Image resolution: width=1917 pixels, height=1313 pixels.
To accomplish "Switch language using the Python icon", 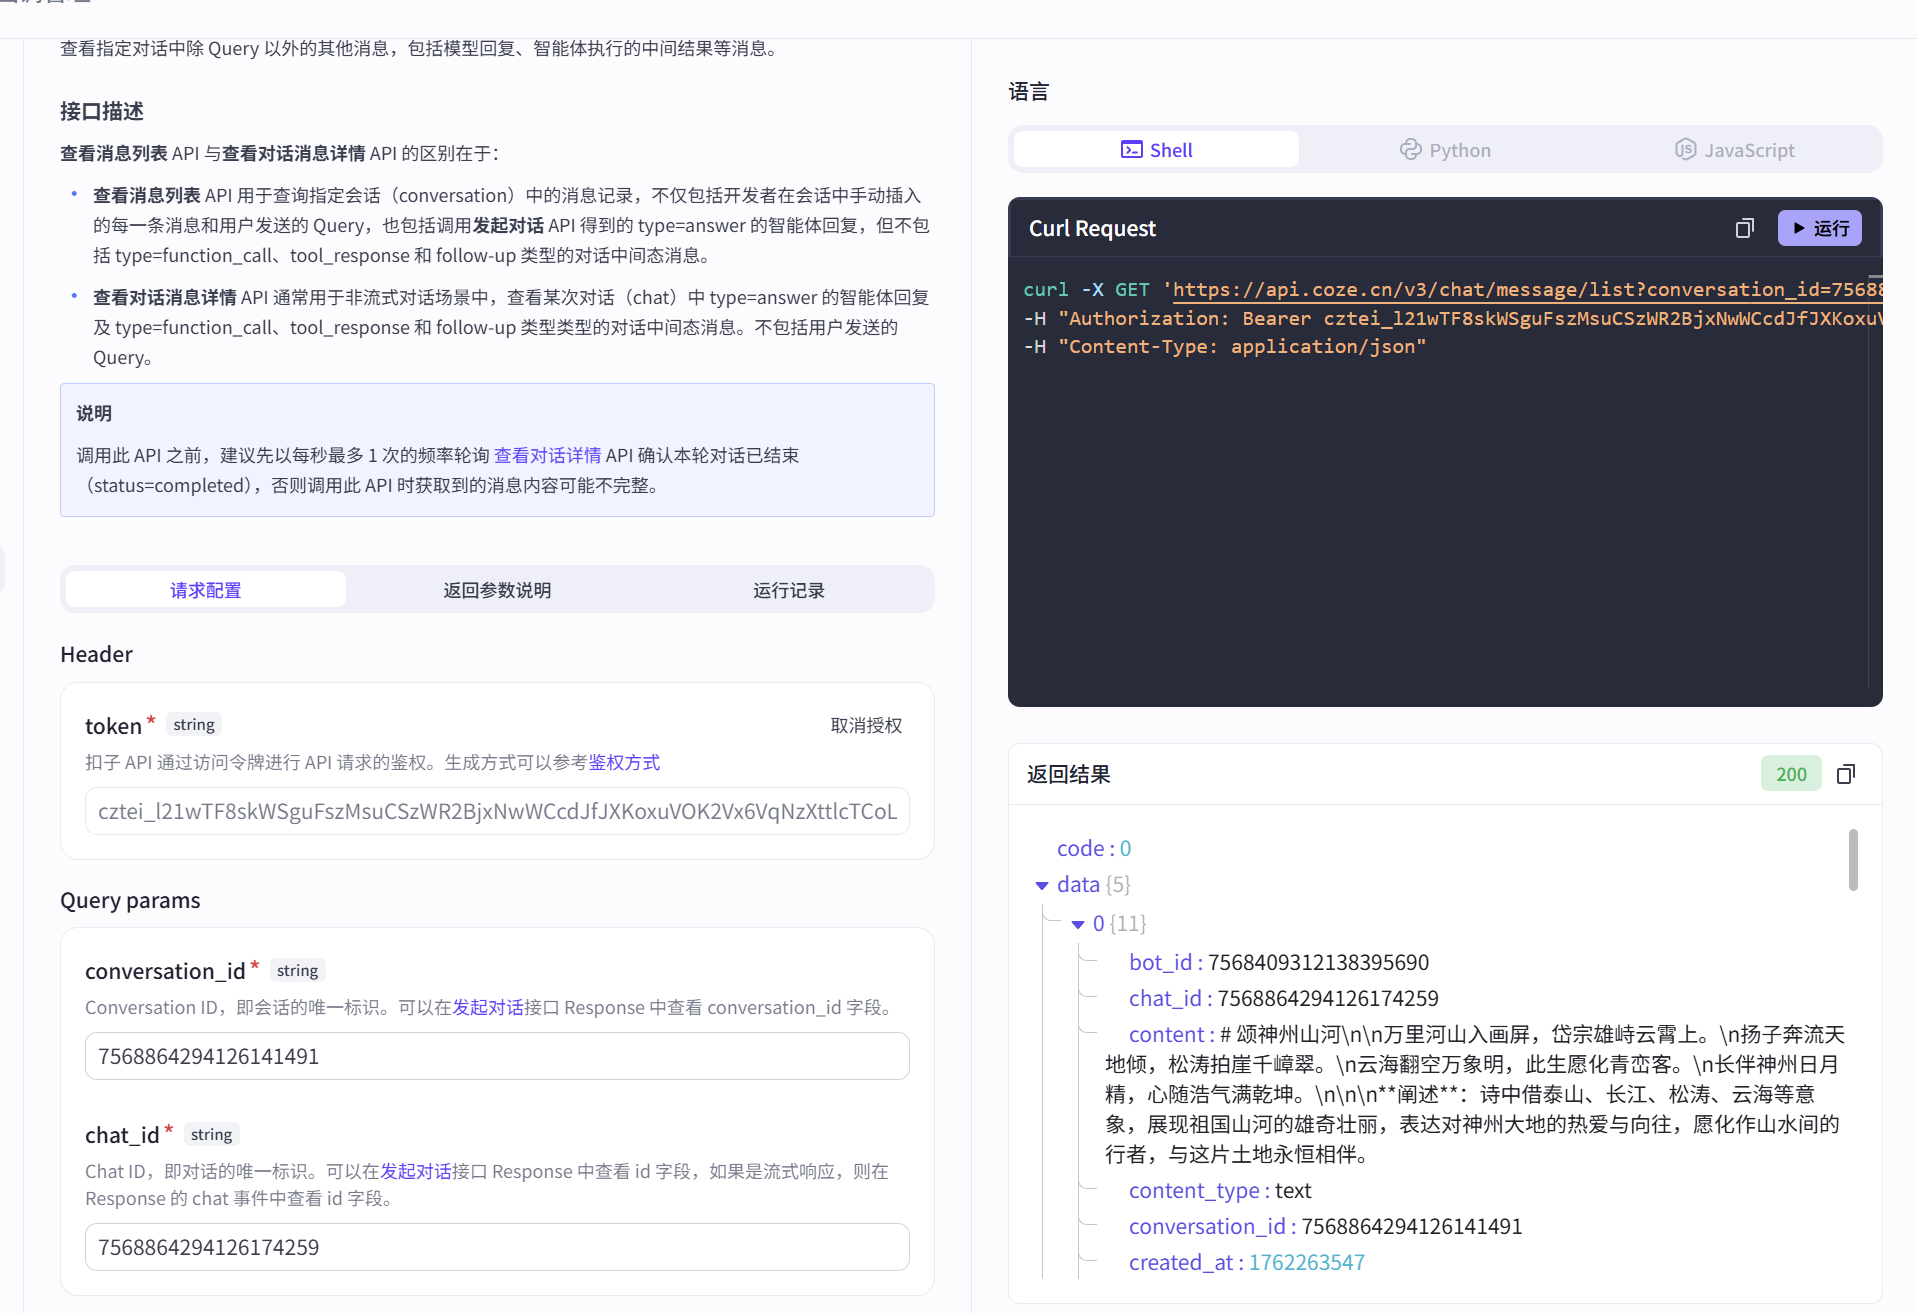I will [x=1410, y=149].
